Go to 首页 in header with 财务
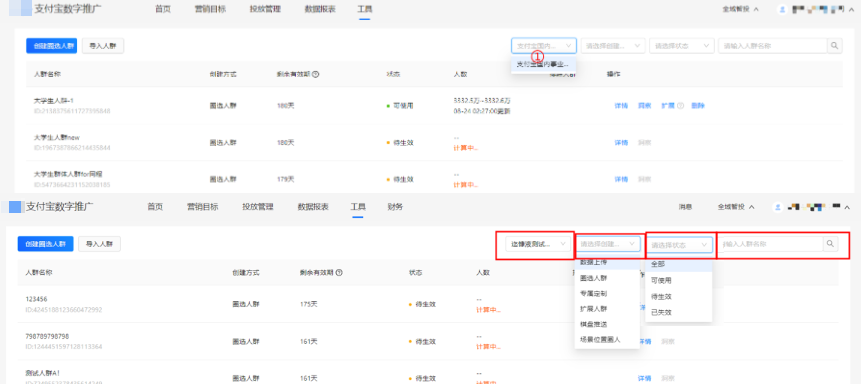The height and width of the screenshot is (384, 861). click(x=155, y=207)
